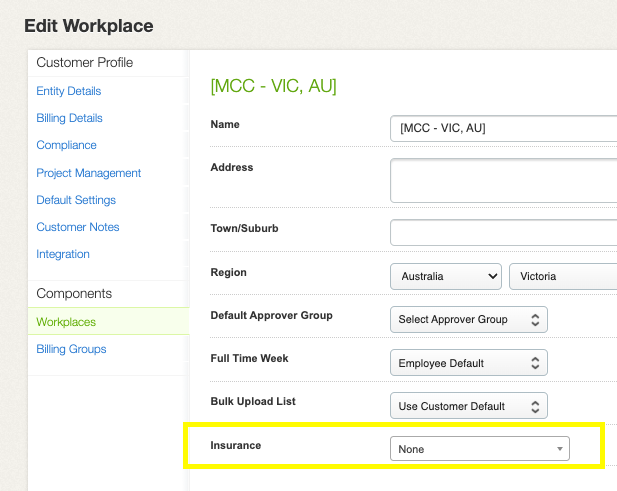Click the Town/Suburb input box
This screenshot has height=491, width=617.
coord(503,233)
